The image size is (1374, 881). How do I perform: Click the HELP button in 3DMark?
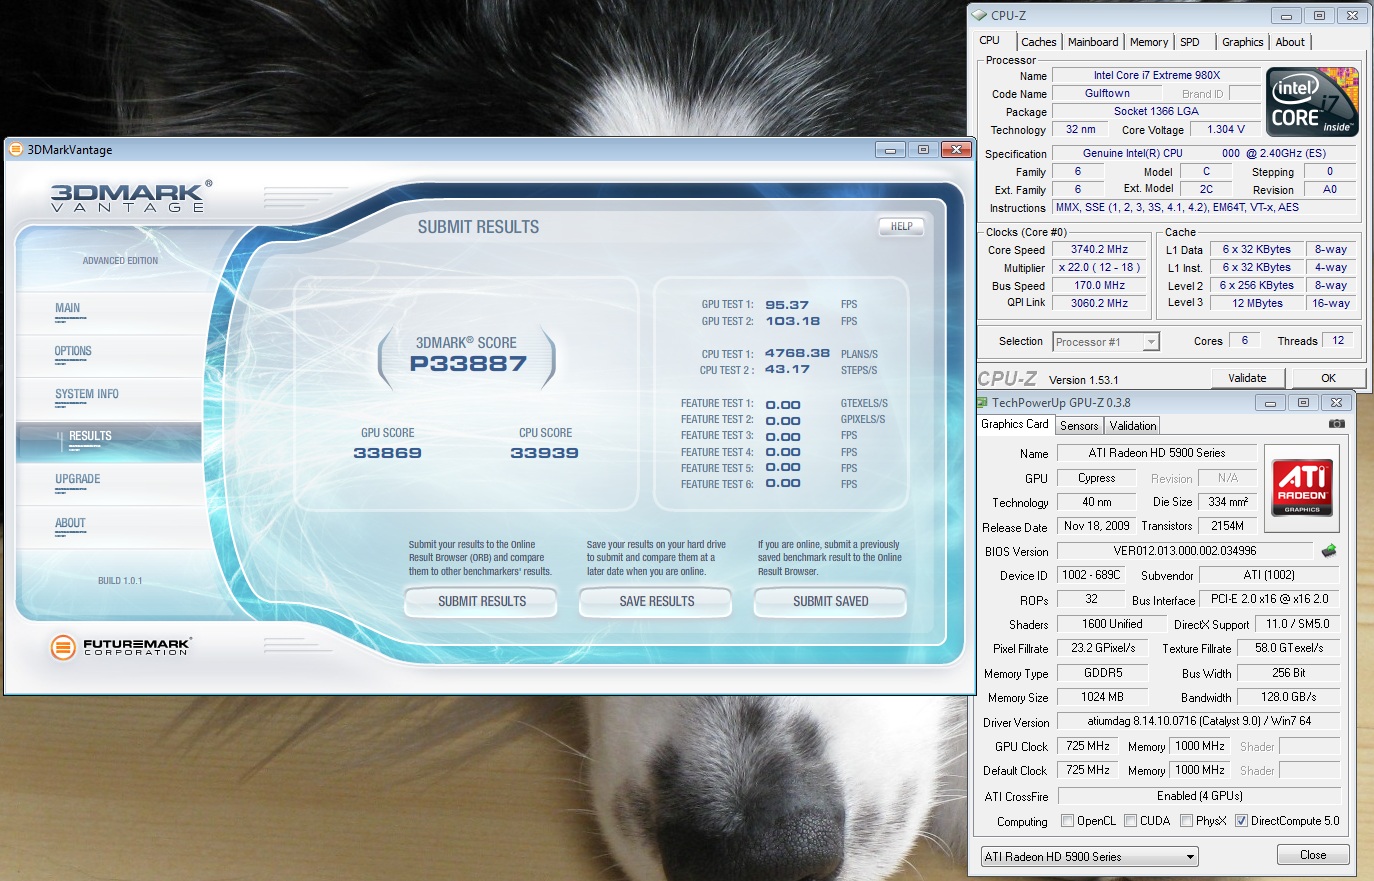click(x=901, y=226)
